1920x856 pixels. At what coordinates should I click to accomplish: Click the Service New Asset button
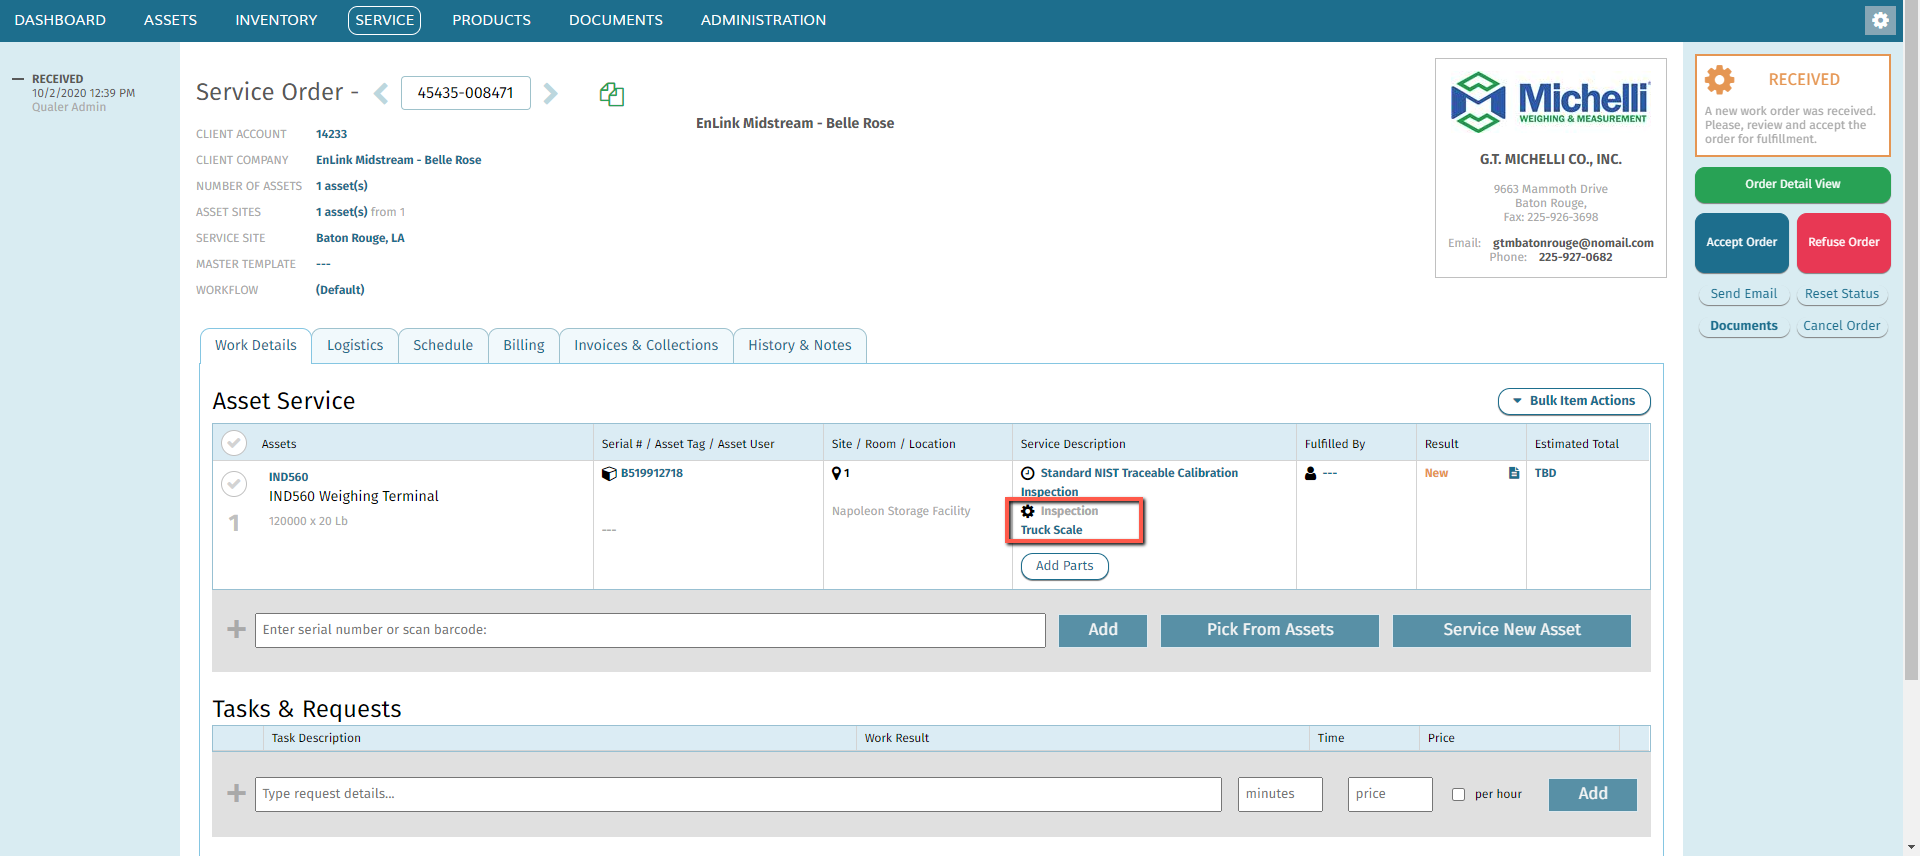tap(1511, 630)
